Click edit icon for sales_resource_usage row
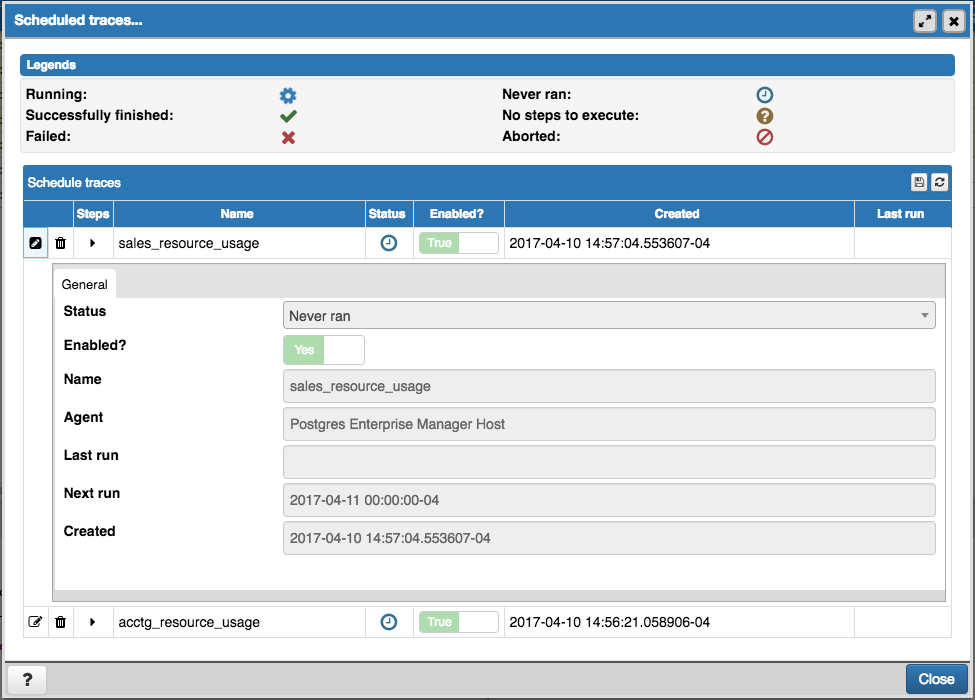This screenshot has height=700, width=975. 35,243
